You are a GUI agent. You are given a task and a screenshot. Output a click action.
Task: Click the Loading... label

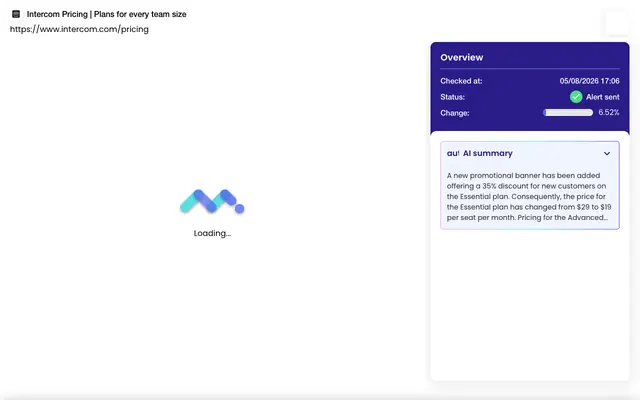pos(212,233)
